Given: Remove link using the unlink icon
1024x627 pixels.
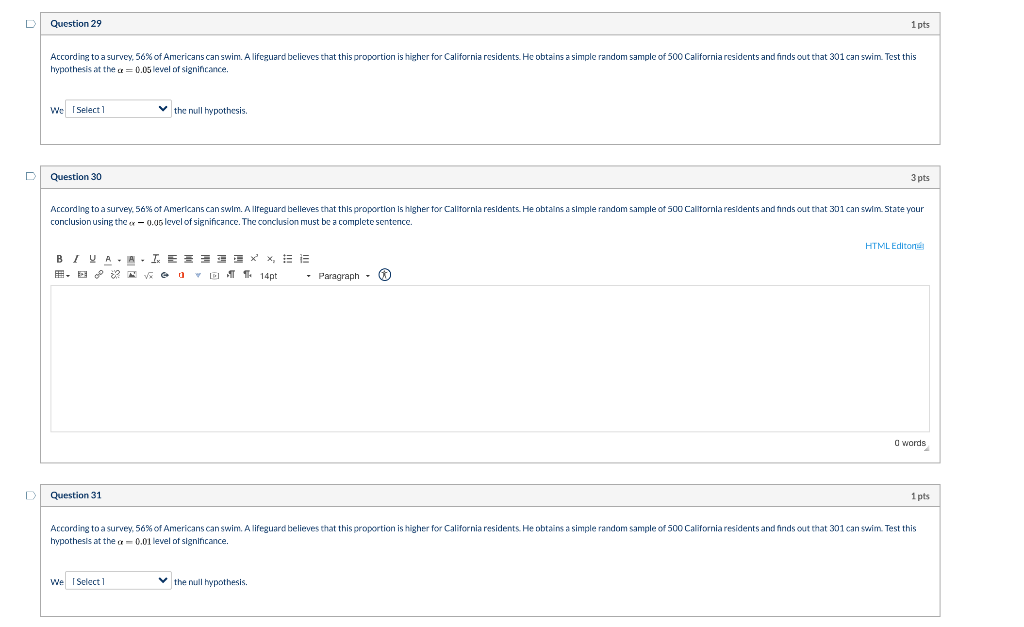Looking at the screenshot, I should click(x=115, y=275).
